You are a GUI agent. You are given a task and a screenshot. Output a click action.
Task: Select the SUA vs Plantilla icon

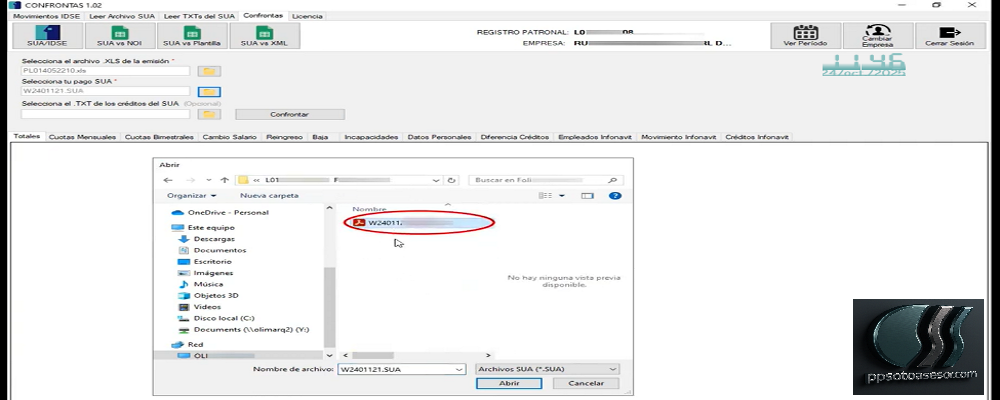pos(192,37)
